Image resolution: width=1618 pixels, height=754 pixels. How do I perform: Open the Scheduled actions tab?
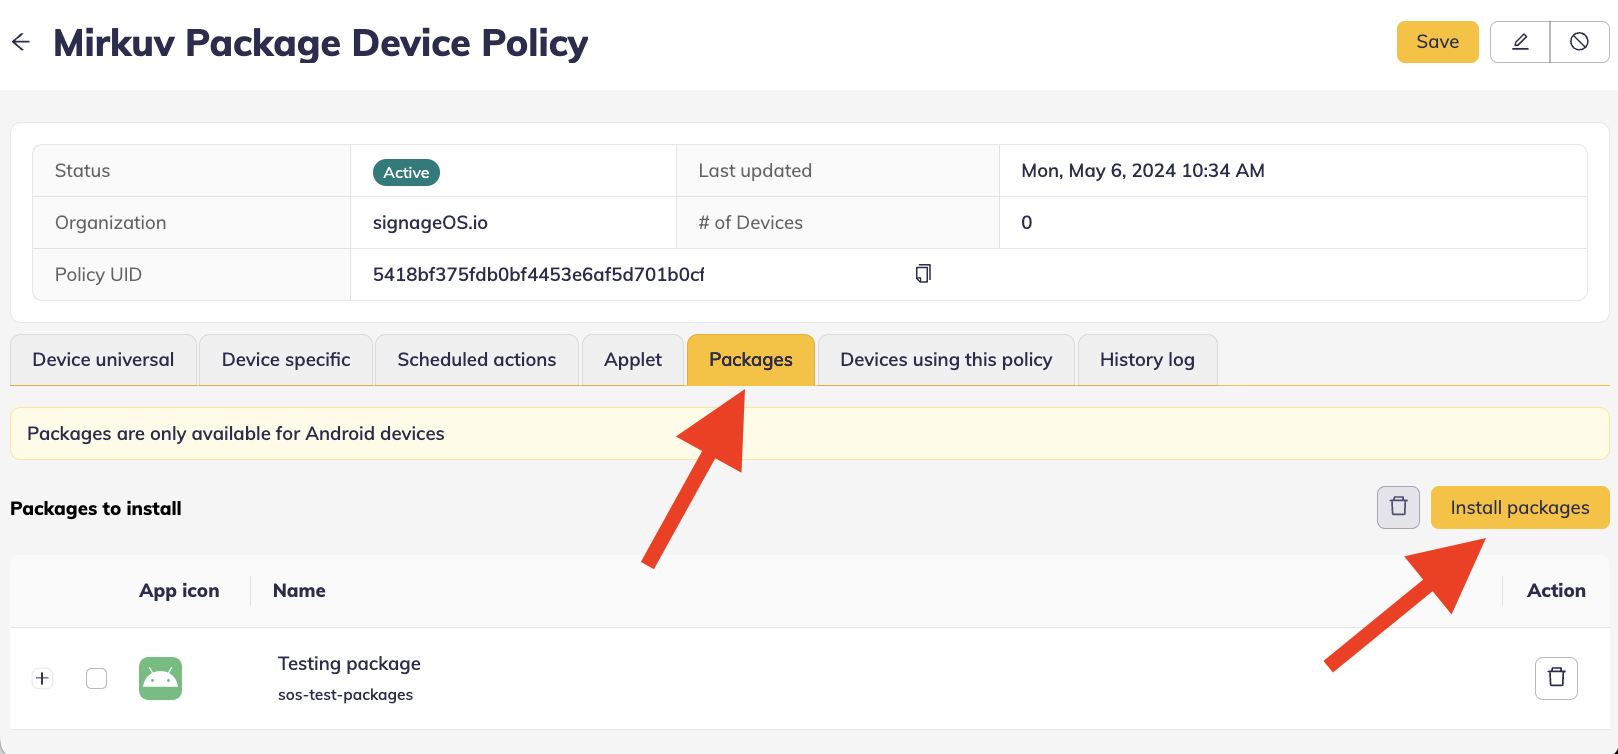coord(476,360)
